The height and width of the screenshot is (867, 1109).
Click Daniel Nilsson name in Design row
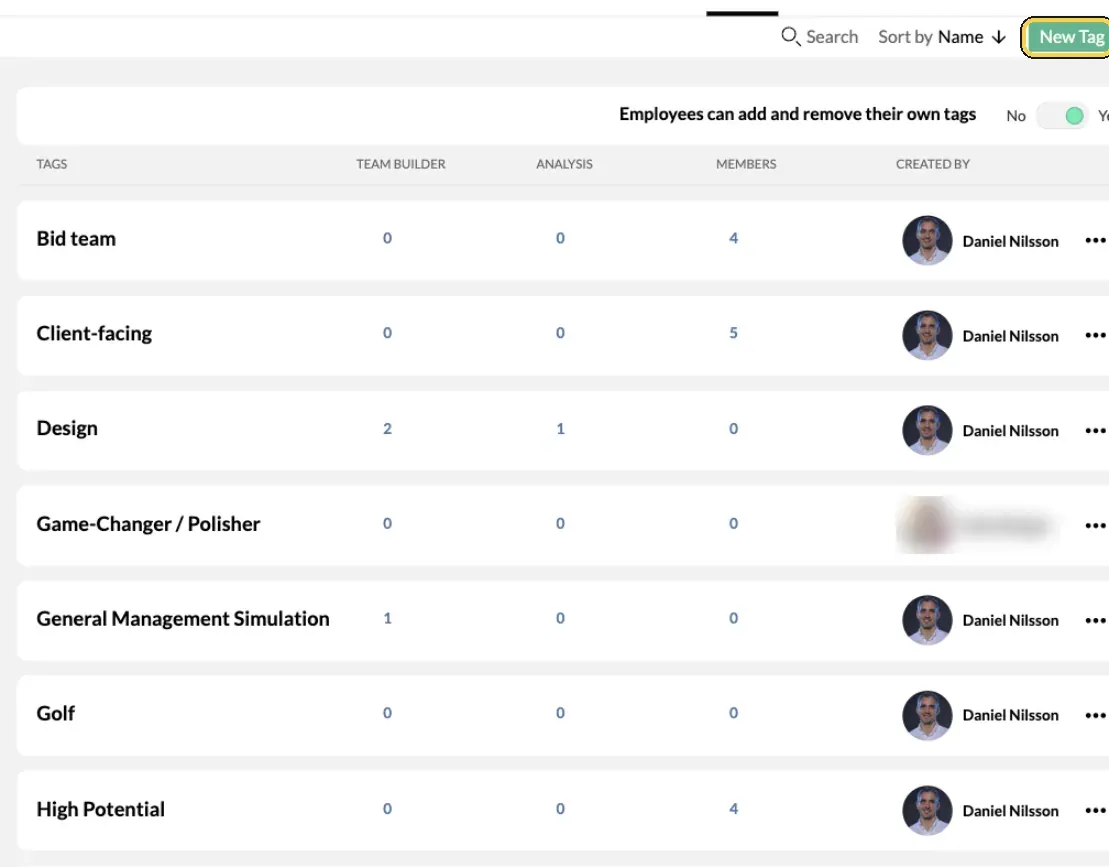[1011, 431]
